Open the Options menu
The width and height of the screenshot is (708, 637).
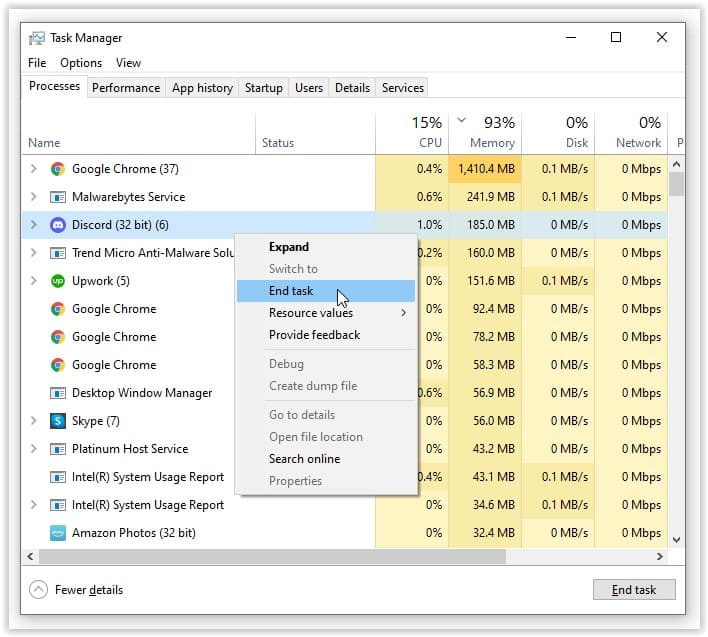click(x=81, y=63)
